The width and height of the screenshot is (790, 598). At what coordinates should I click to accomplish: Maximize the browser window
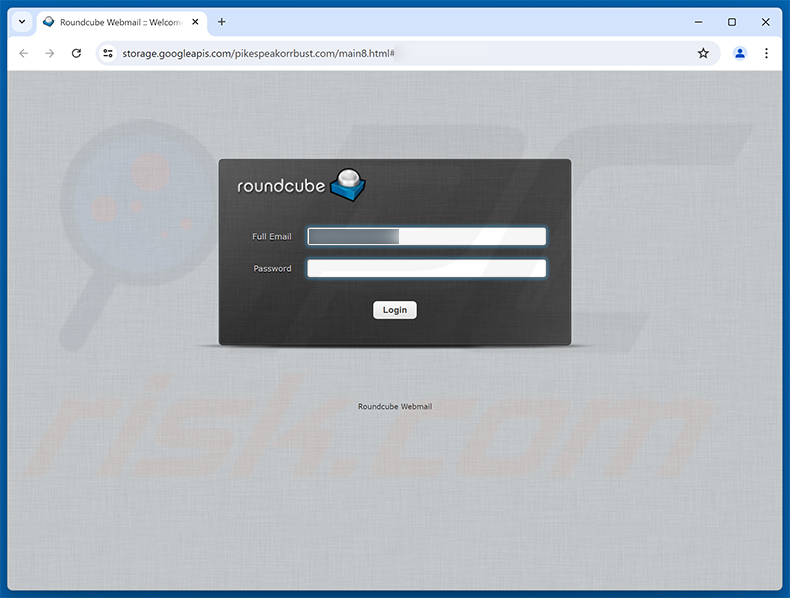click(732, 22)
